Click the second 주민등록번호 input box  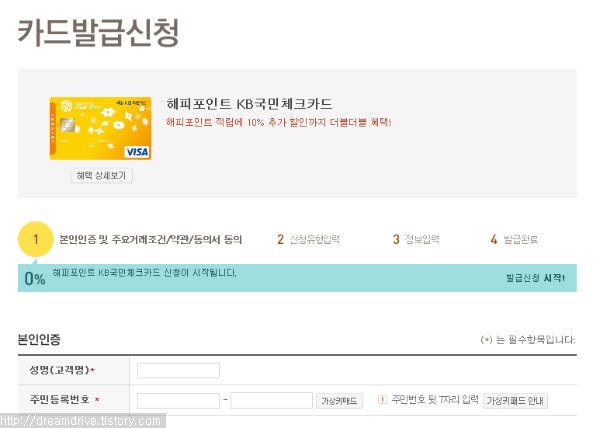(x=271, y=400)
